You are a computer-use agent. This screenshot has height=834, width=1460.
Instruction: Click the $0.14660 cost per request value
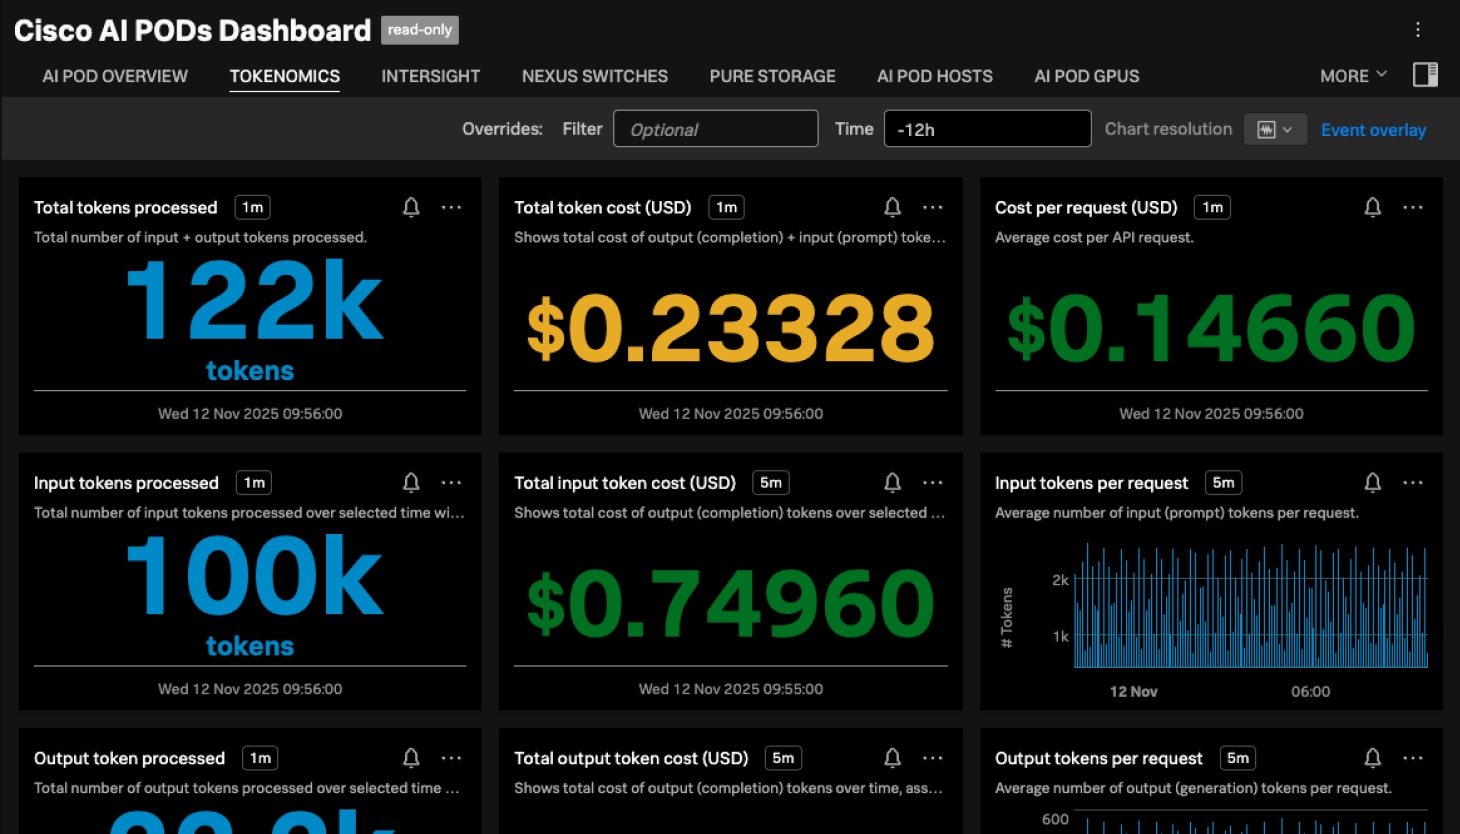click(1211, 328)
